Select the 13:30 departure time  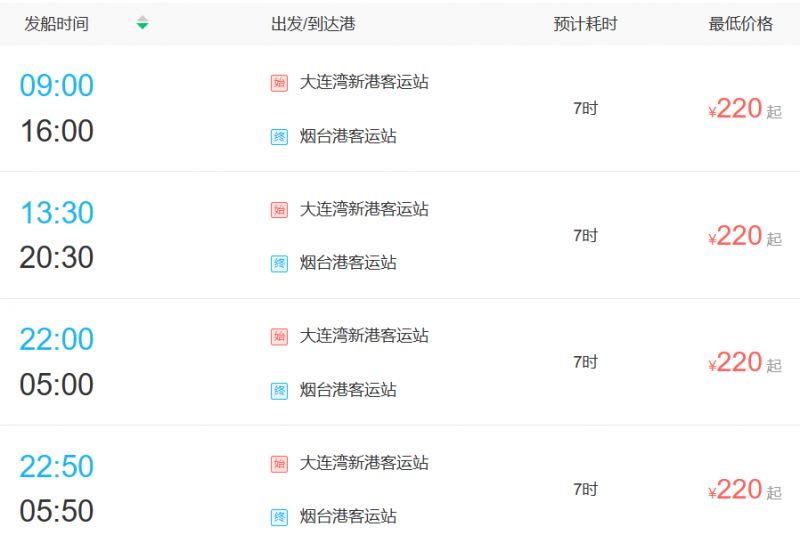point(57,212)
